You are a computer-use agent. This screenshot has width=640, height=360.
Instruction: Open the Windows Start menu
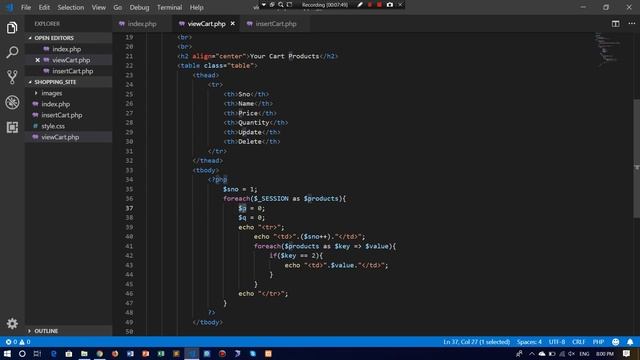7,354
